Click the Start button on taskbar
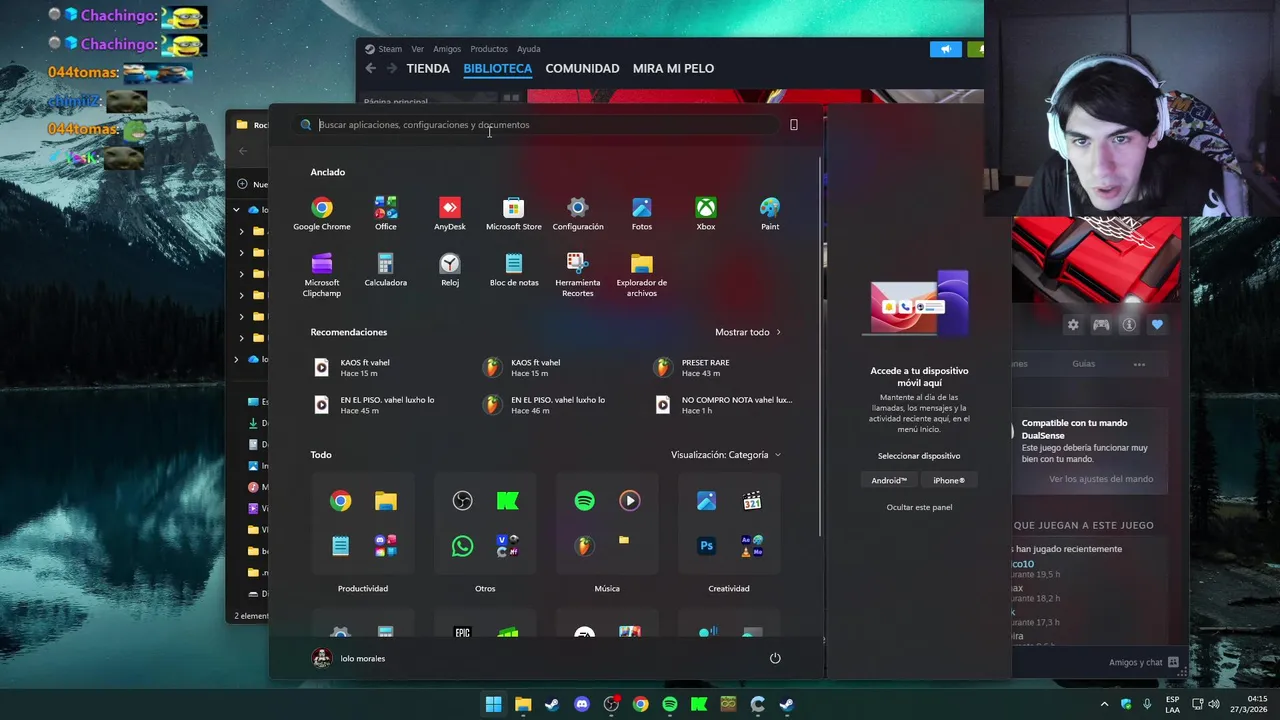 tap(493, 704)
